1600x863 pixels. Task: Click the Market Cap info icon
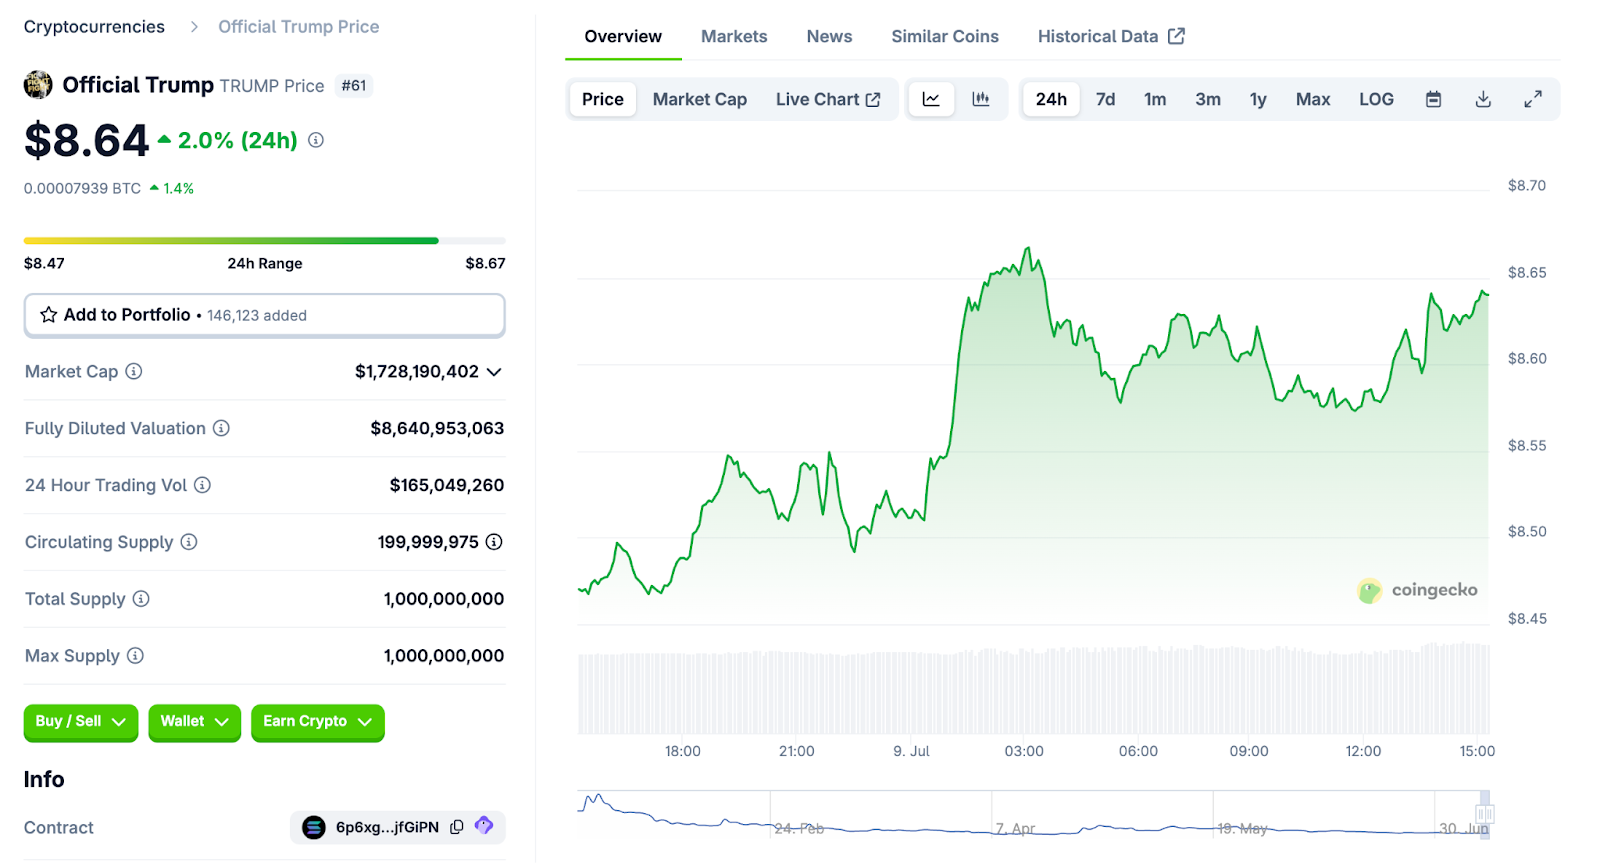pyautogui.click(x=134, y=371)
